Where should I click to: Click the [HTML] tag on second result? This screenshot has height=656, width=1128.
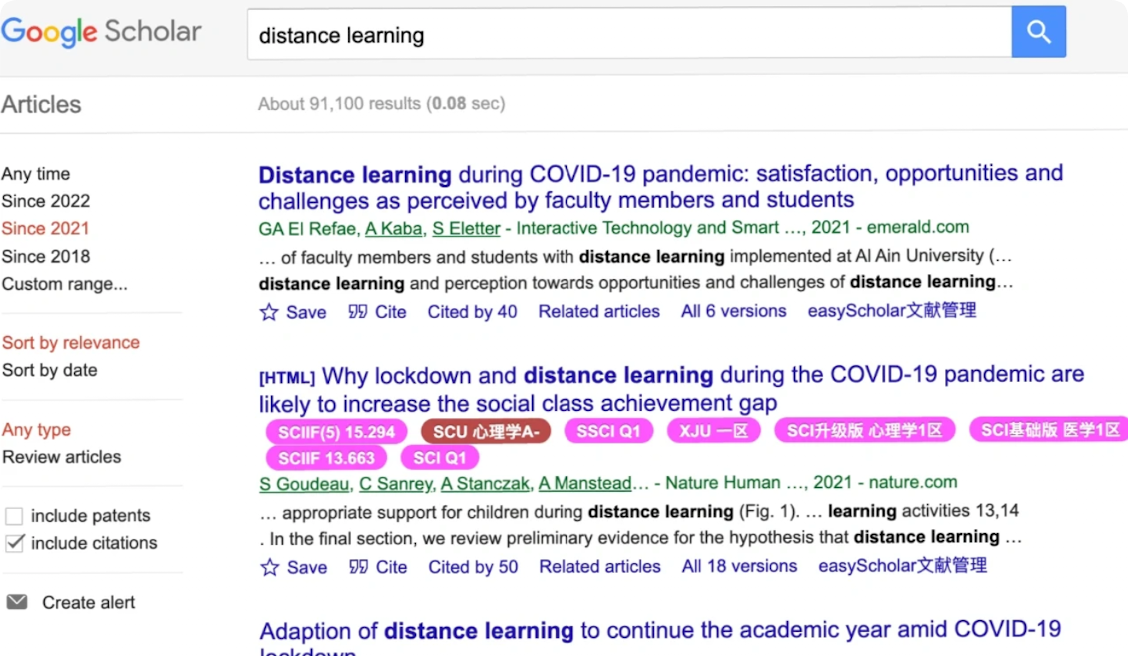pyautogui.click(x=287, y=378)
